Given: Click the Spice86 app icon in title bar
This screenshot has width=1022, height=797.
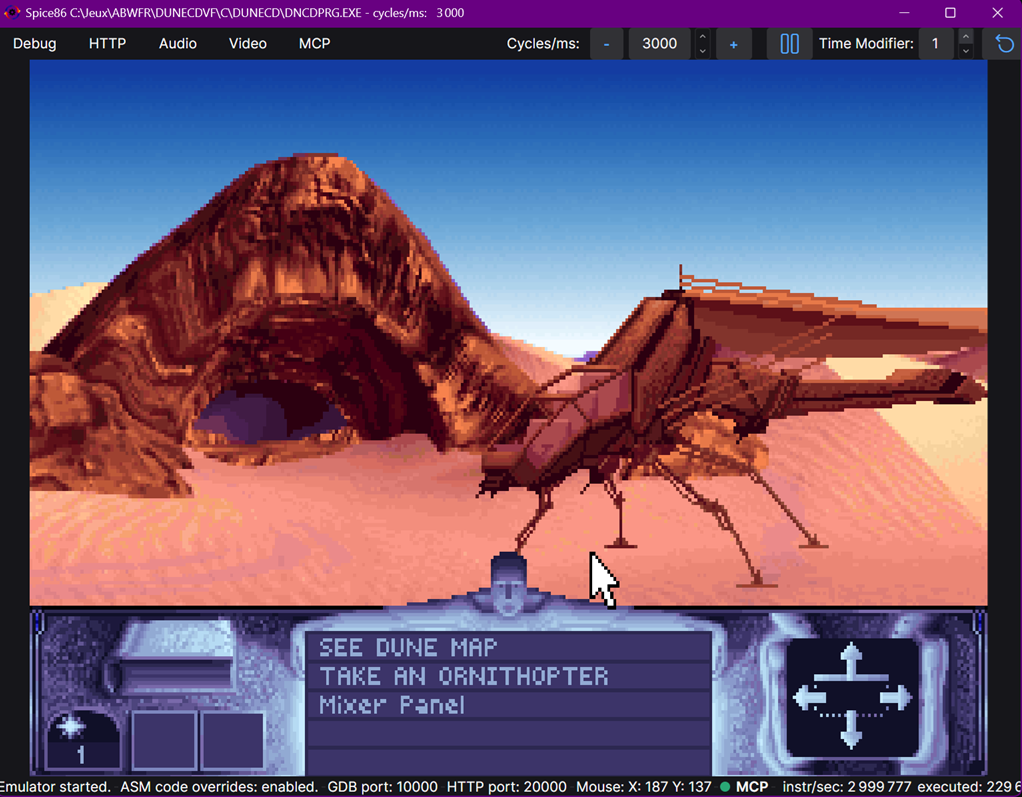Looking at the screenshot, I should [x=12, y=12].
